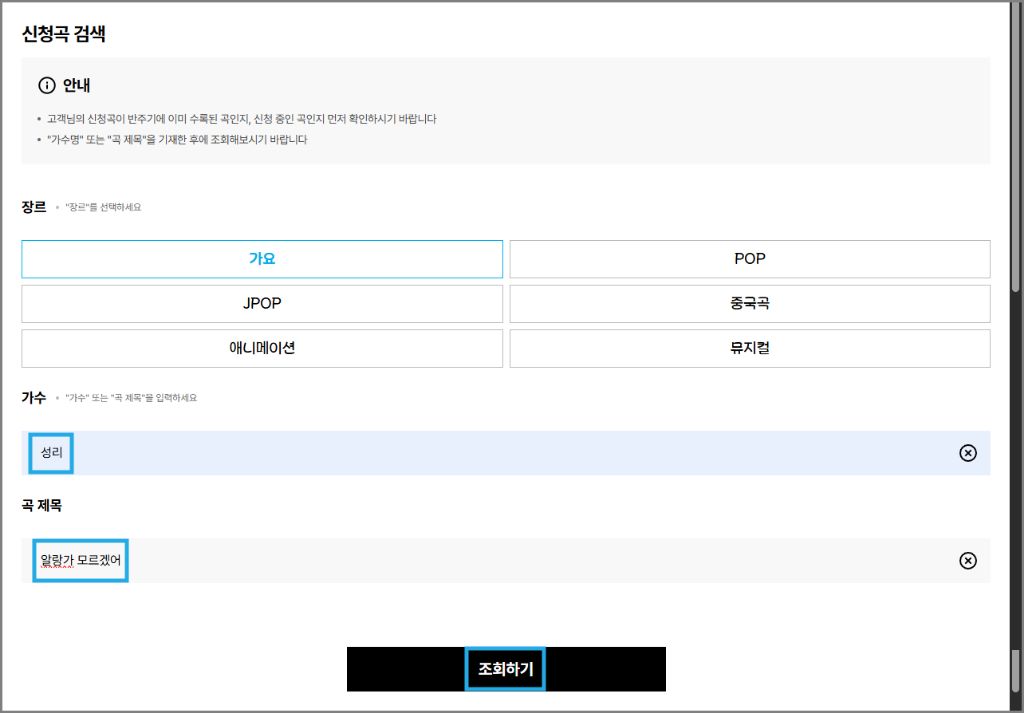
Task: Click the hint text "장르"를 선택하세요
Action: tap(103, 208)
